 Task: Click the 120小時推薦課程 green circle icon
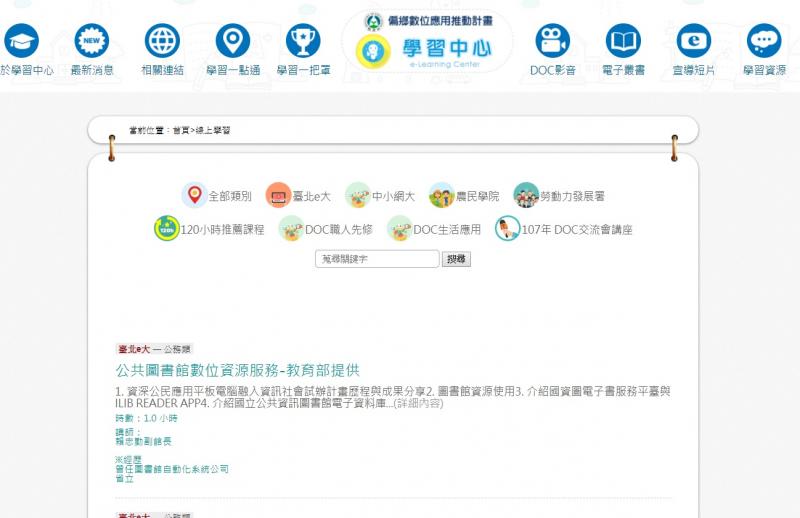[x=167, y=228]
